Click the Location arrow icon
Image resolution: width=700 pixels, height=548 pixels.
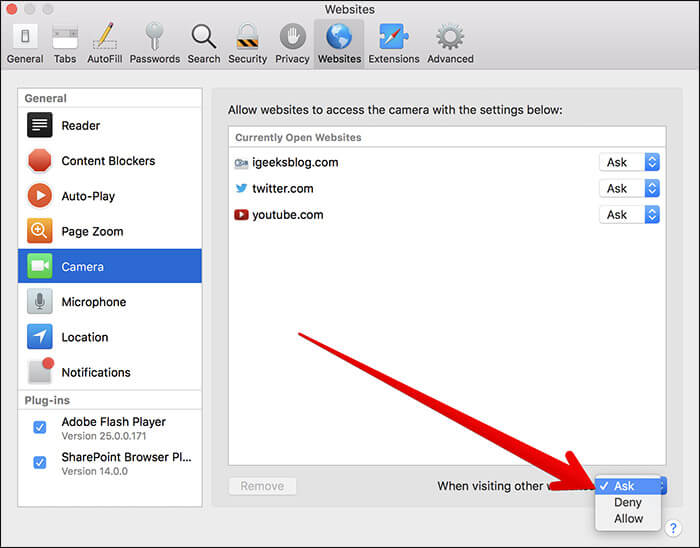click(39, 336)
